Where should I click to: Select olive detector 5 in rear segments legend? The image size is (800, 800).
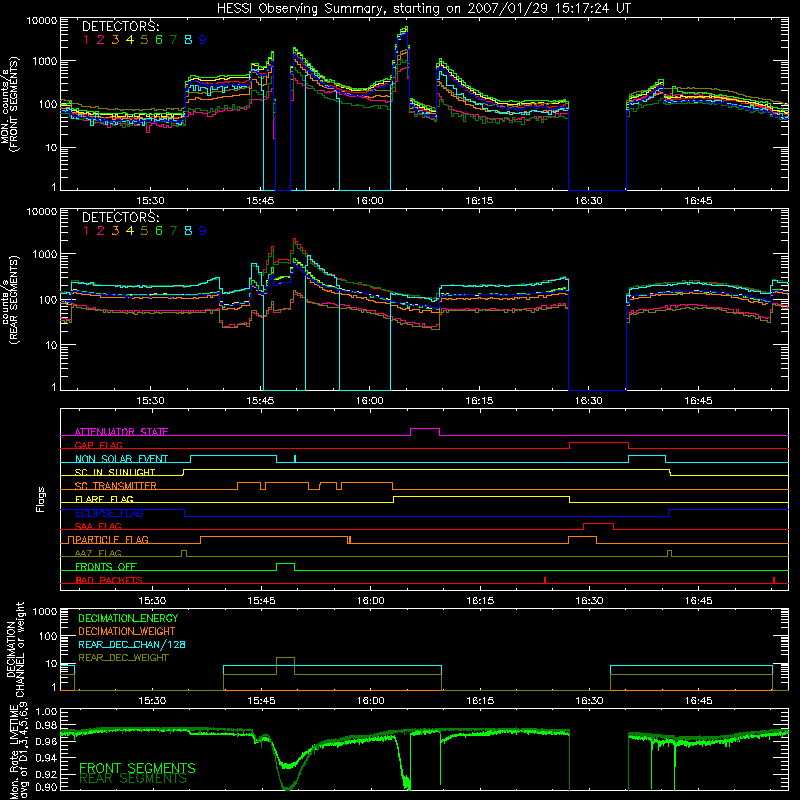coord(144,231)
